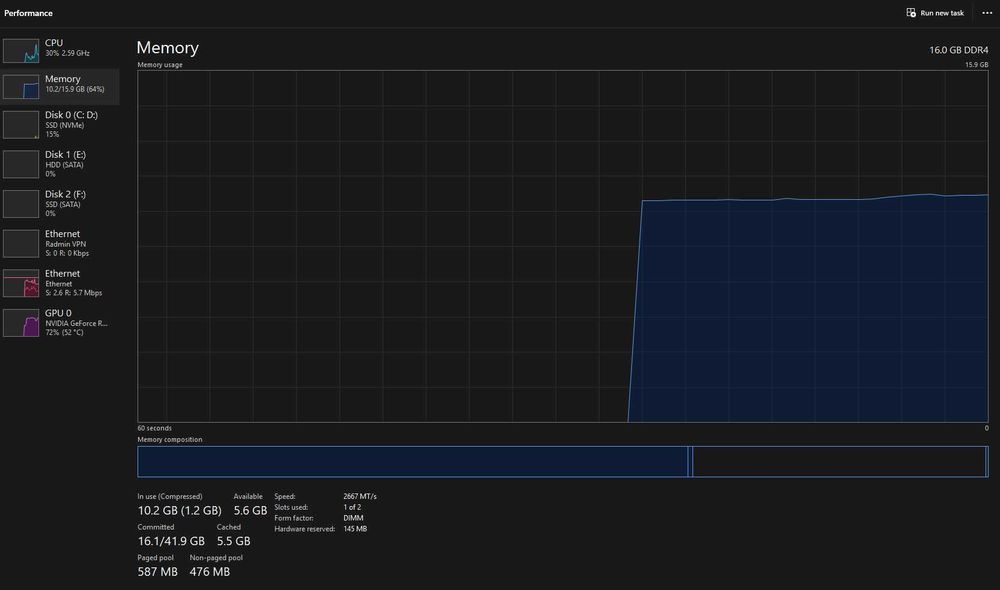Click the Form factor value DIMM
Screen dimensions: 1000x590
[353, 518]
